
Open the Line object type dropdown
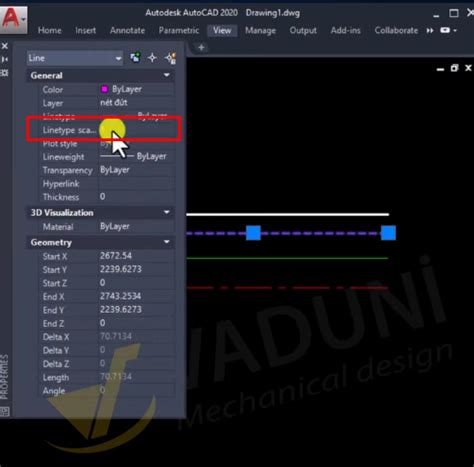coord(75,58)
